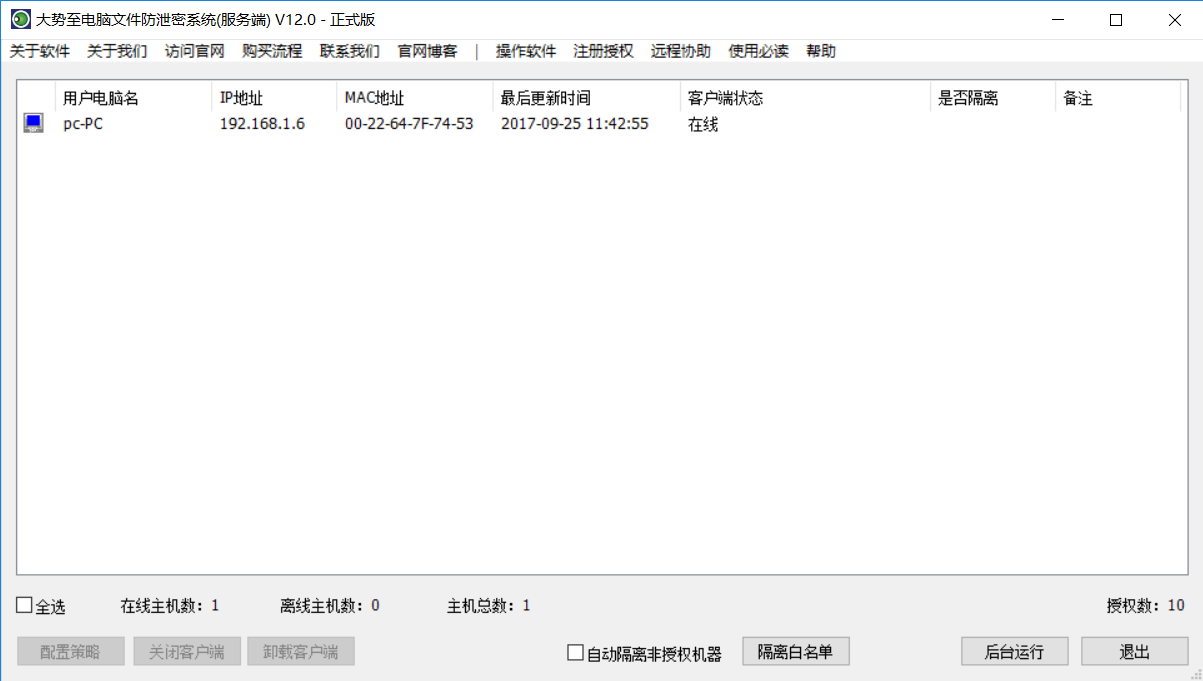
Task: Select 访问官网 in the menu bar
Action: click(x=194, y=51)
